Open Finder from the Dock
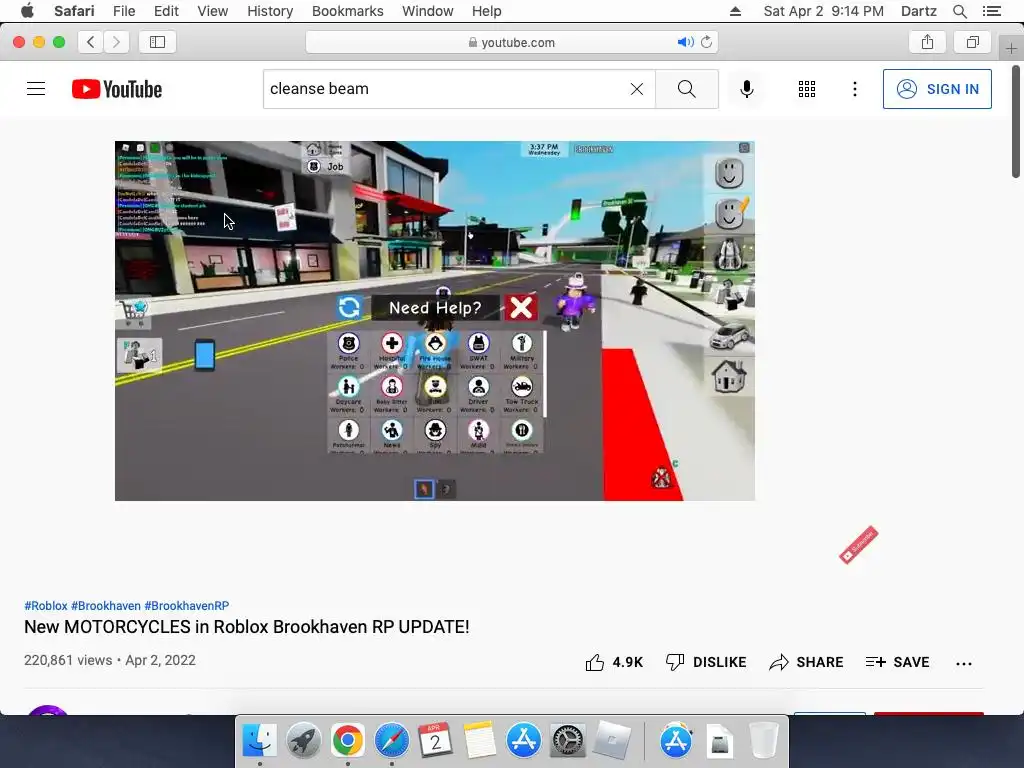The image size is (1024, 768). [259, 741]
